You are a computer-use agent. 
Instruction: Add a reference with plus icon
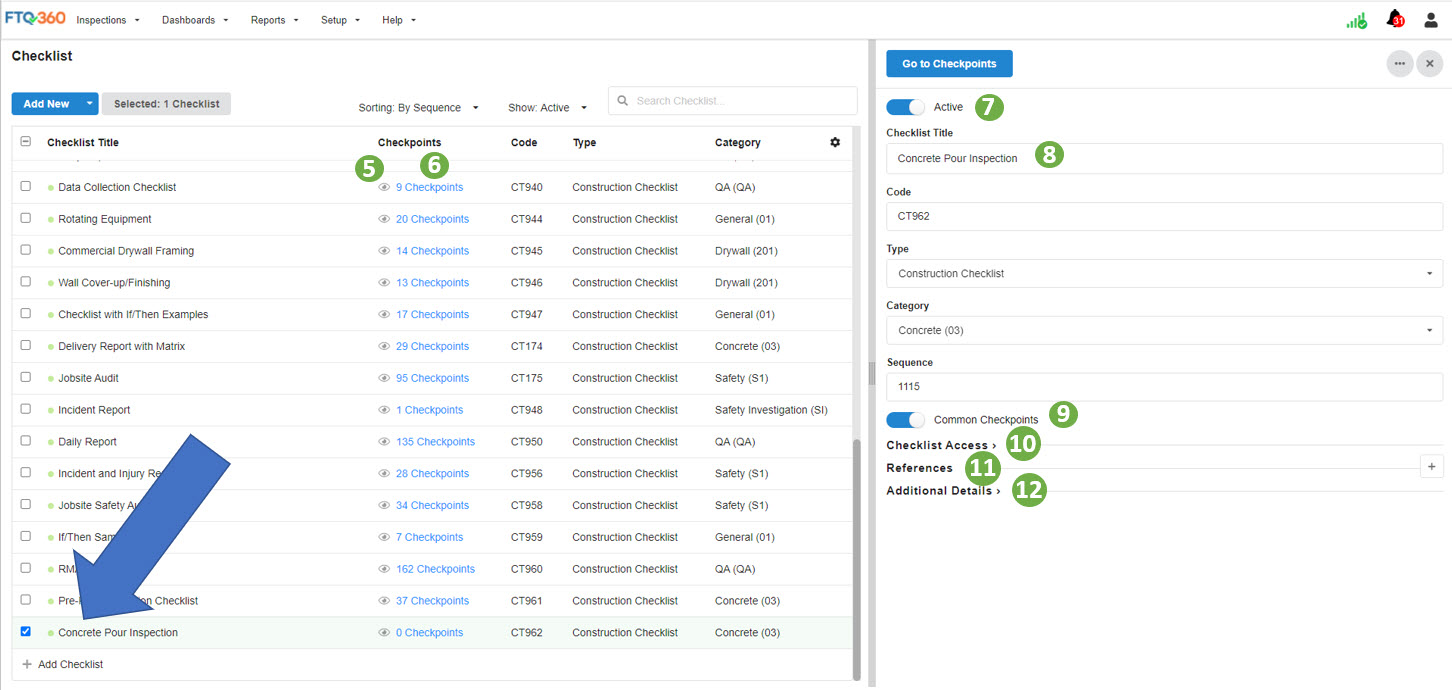[1431, 466]
